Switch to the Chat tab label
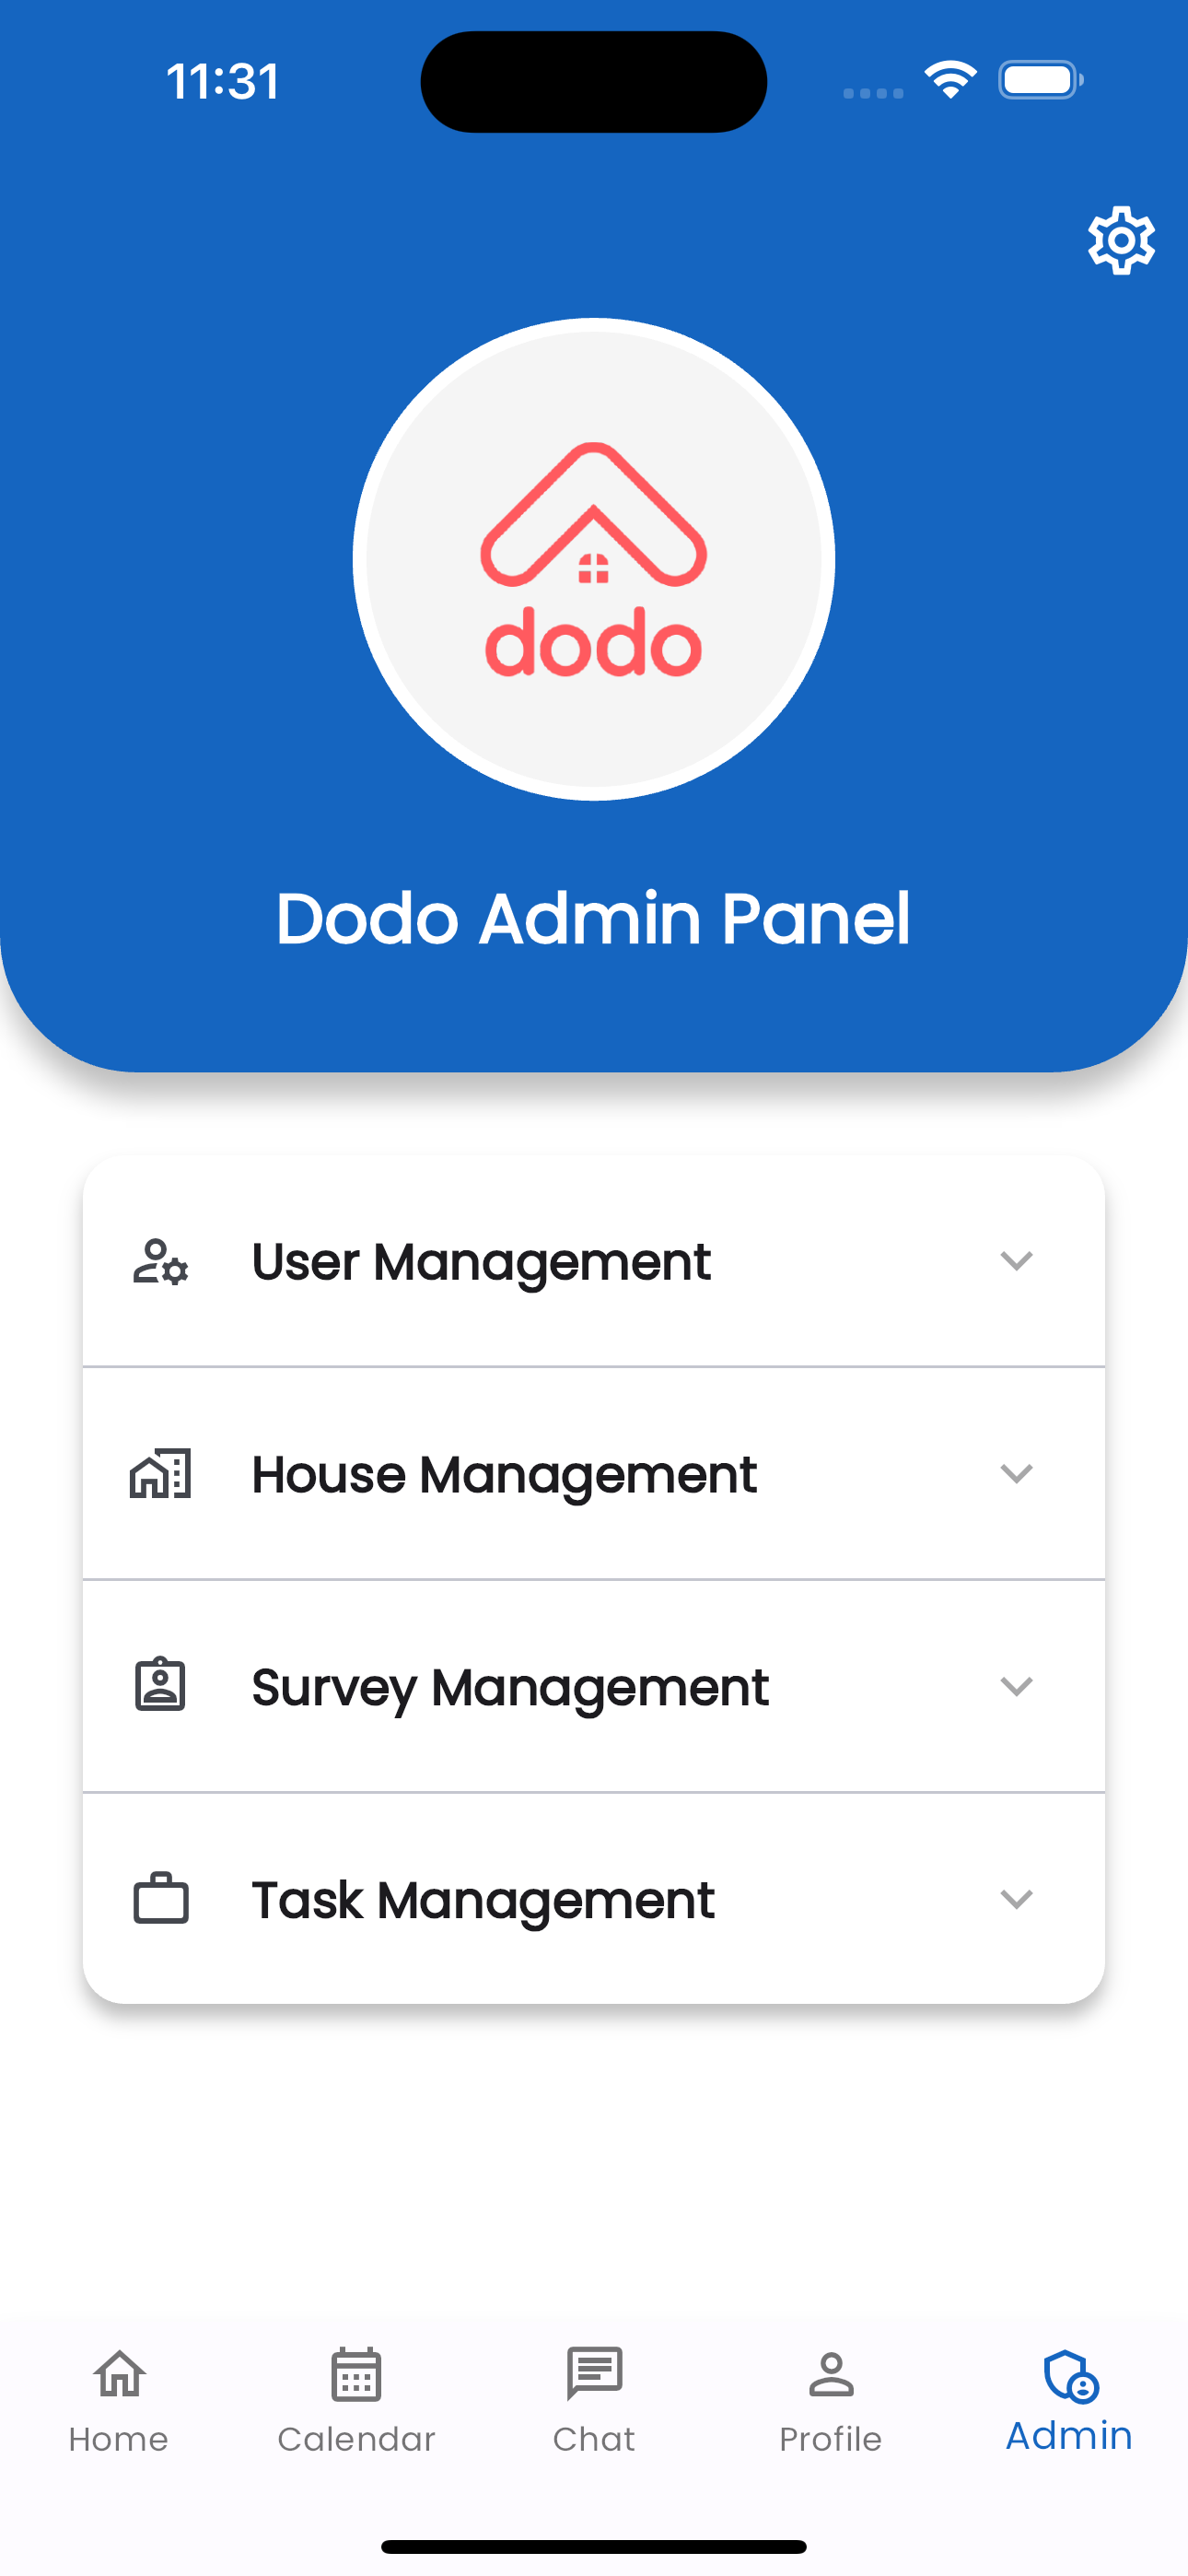Screen dimensions: 1188x2576 pos(594,2440)
